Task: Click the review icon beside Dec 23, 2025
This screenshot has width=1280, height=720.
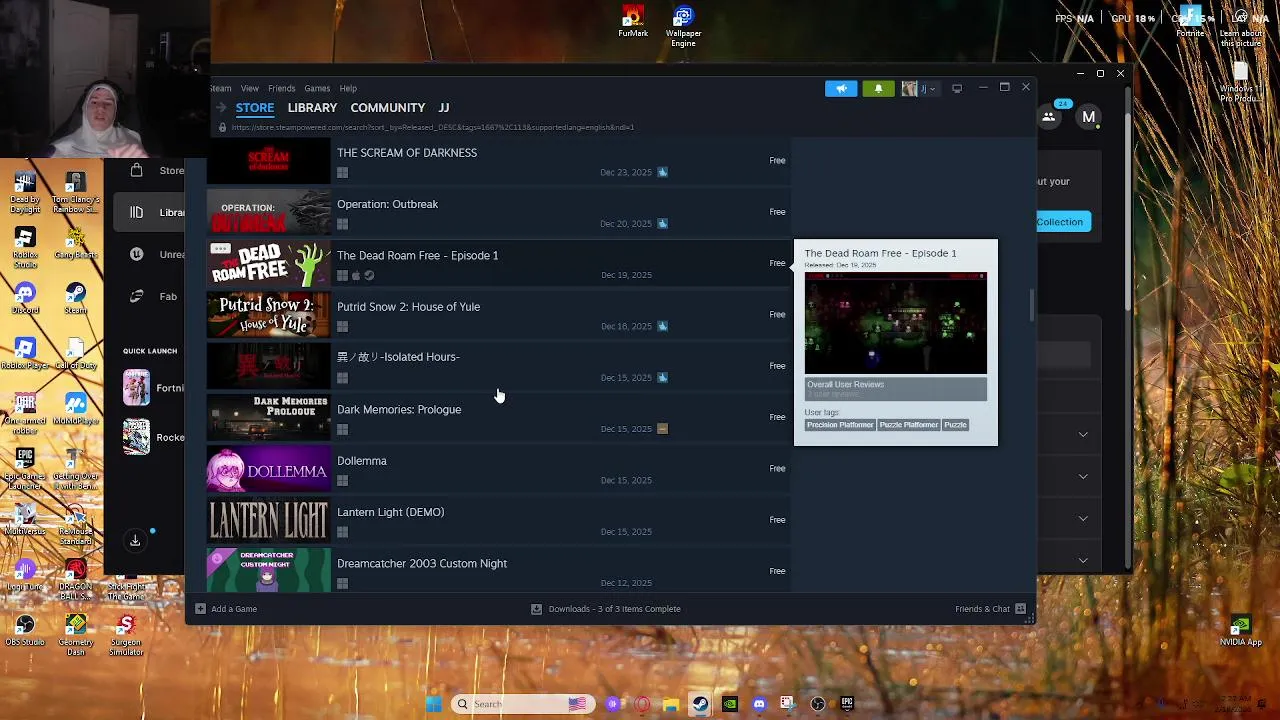Action: pyautogui.click(x=662, y=172)
